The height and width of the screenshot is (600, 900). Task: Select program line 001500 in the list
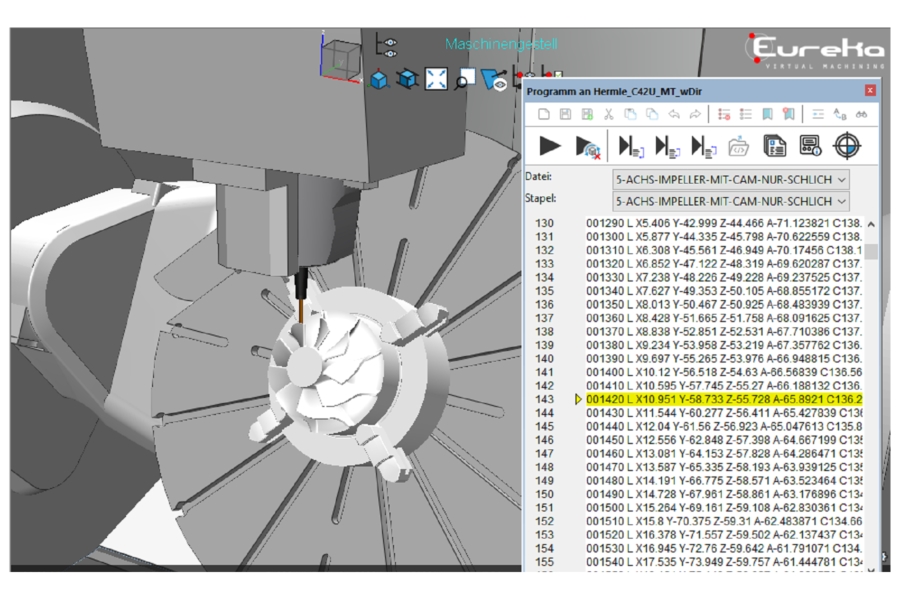coord(720,507)
